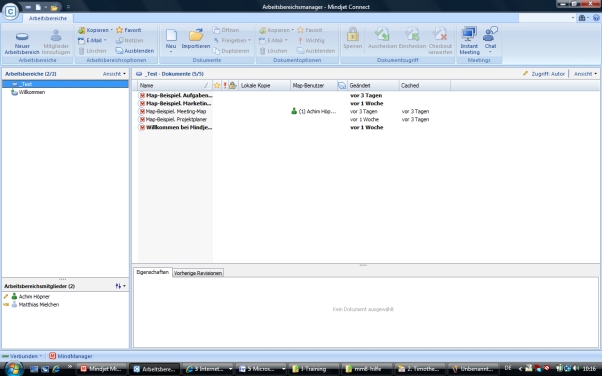Select member Matthias Melchen
Image resolution: width=602 pixels, height=376 pixels.
point(39,305)
